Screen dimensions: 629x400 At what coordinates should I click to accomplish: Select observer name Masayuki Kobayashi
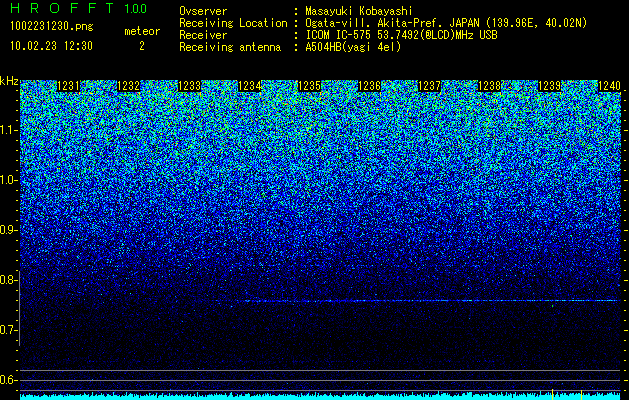(x=359, y=11)
